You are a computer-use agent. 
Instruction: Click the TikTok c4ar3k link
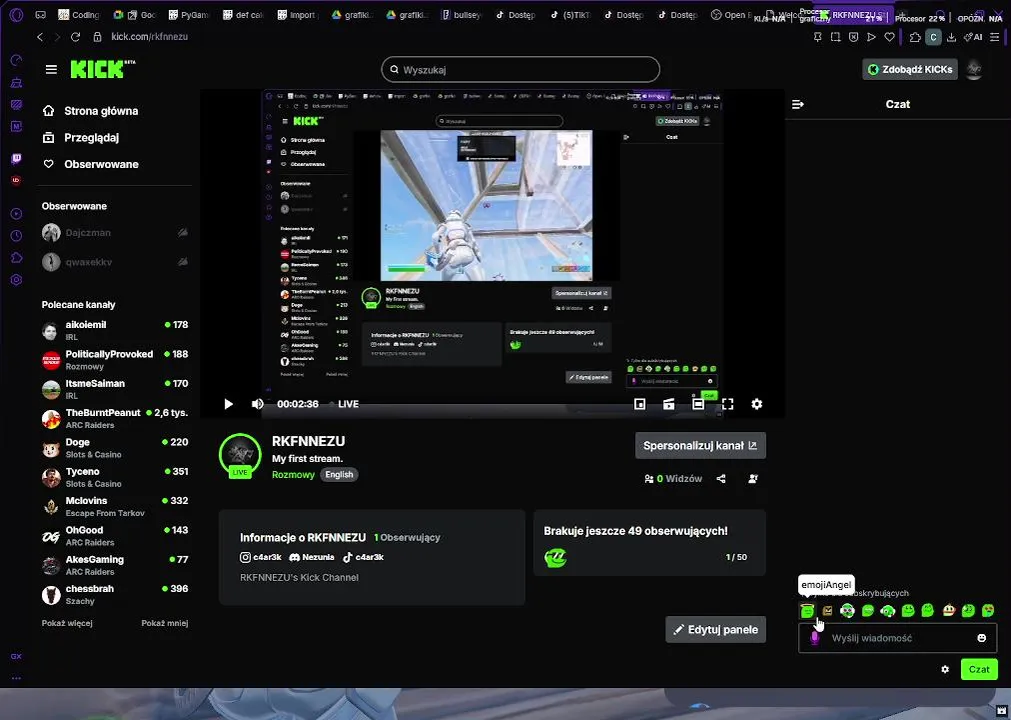[363, 557]
